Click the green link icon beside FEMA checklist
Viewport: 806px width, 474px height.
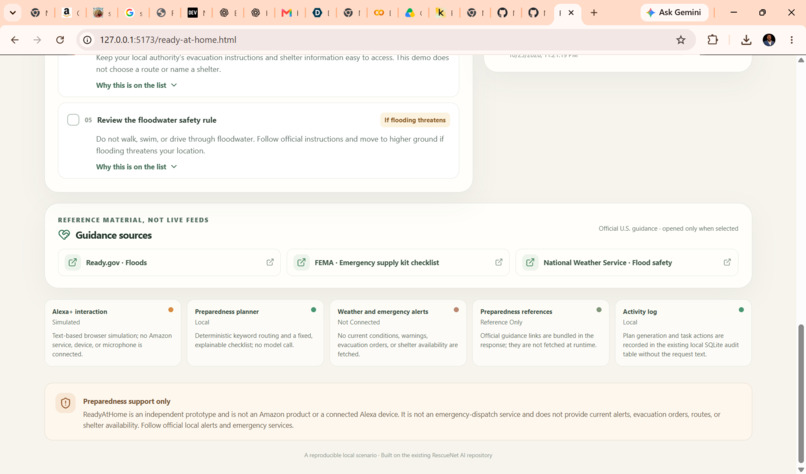301,262
